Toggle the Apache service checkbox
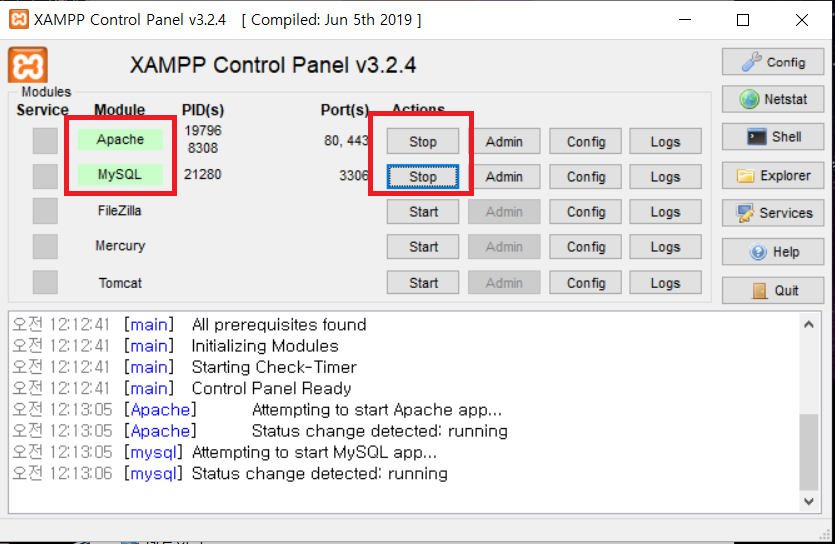The height and width of the screenshot is (544, 835). tap(45, 141)
